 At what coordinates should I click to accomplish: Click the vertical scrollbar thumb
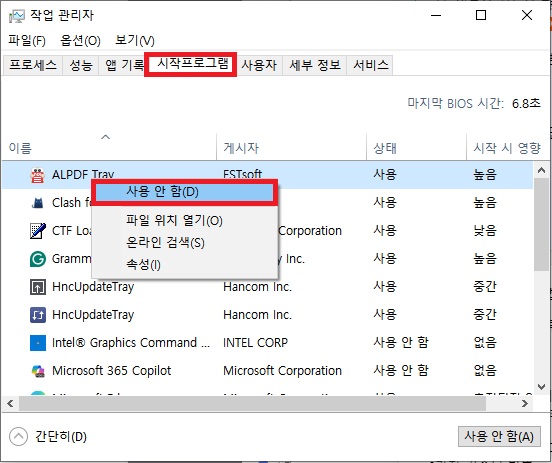pyautogui.click(x=541, y=224)
